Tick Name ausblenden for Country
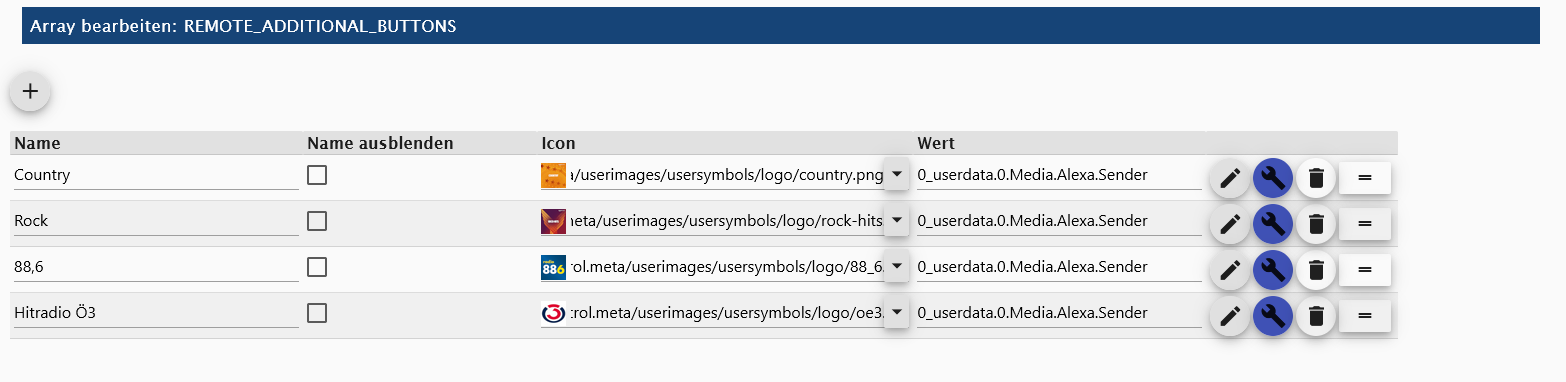The height and width of the screenshot is (382, 1566). pos(317,175)
